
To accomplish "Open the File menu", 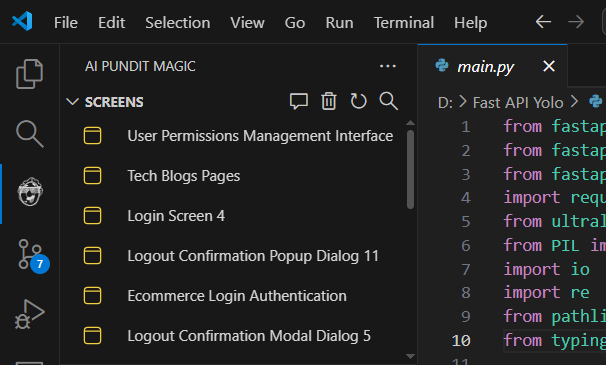I will pos(66,23).
